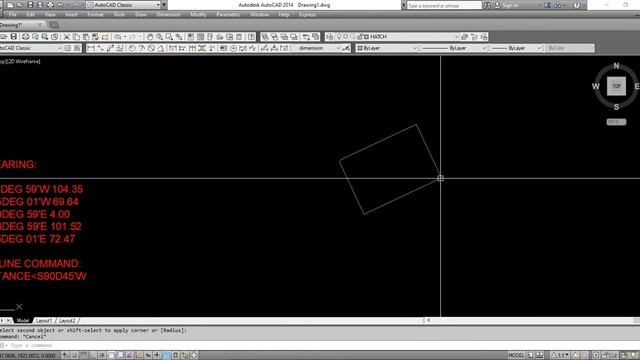Image resolution: width=640 pixels, height=360 pixels.
Task: Open the Format menu
Action: coord(96,15)
